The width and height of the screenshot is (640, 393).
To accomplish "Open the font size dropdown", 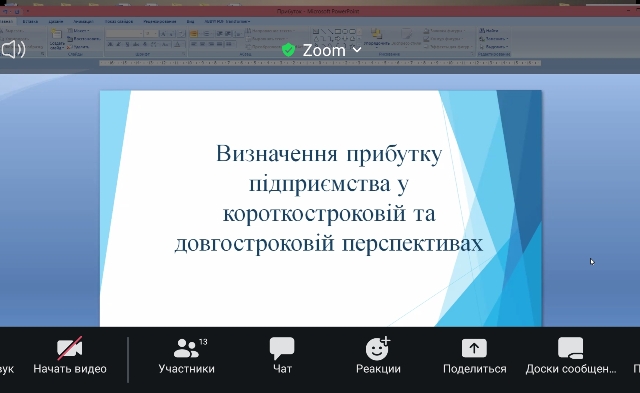I will pos(151,33).
